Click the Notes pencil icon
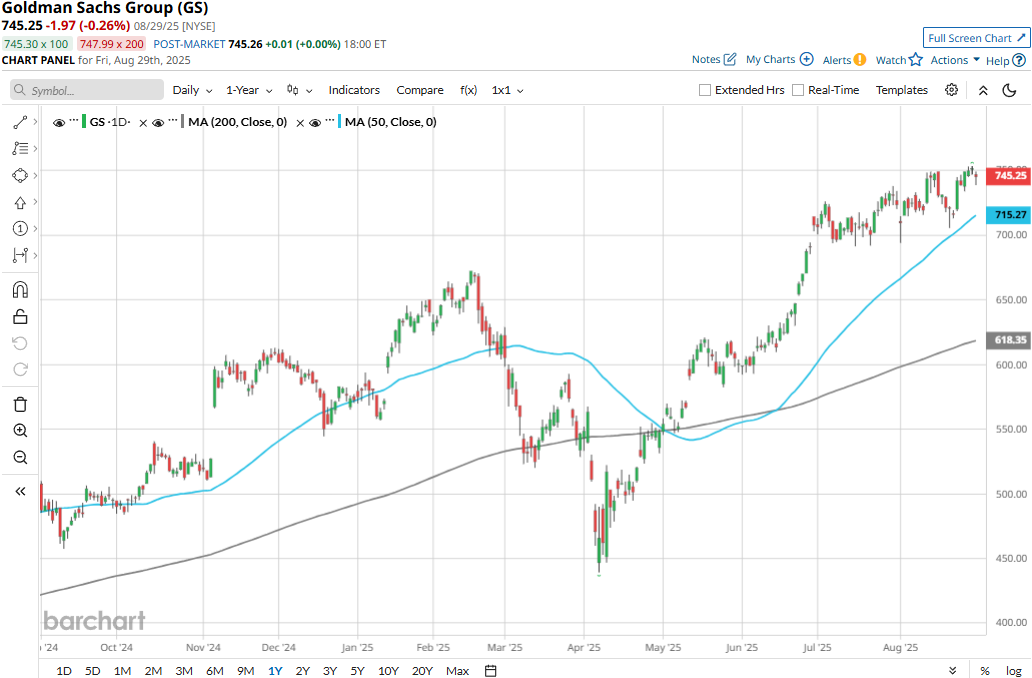Screen dimensions: 1032x678 pyautogui.click(x=730, y=59)
